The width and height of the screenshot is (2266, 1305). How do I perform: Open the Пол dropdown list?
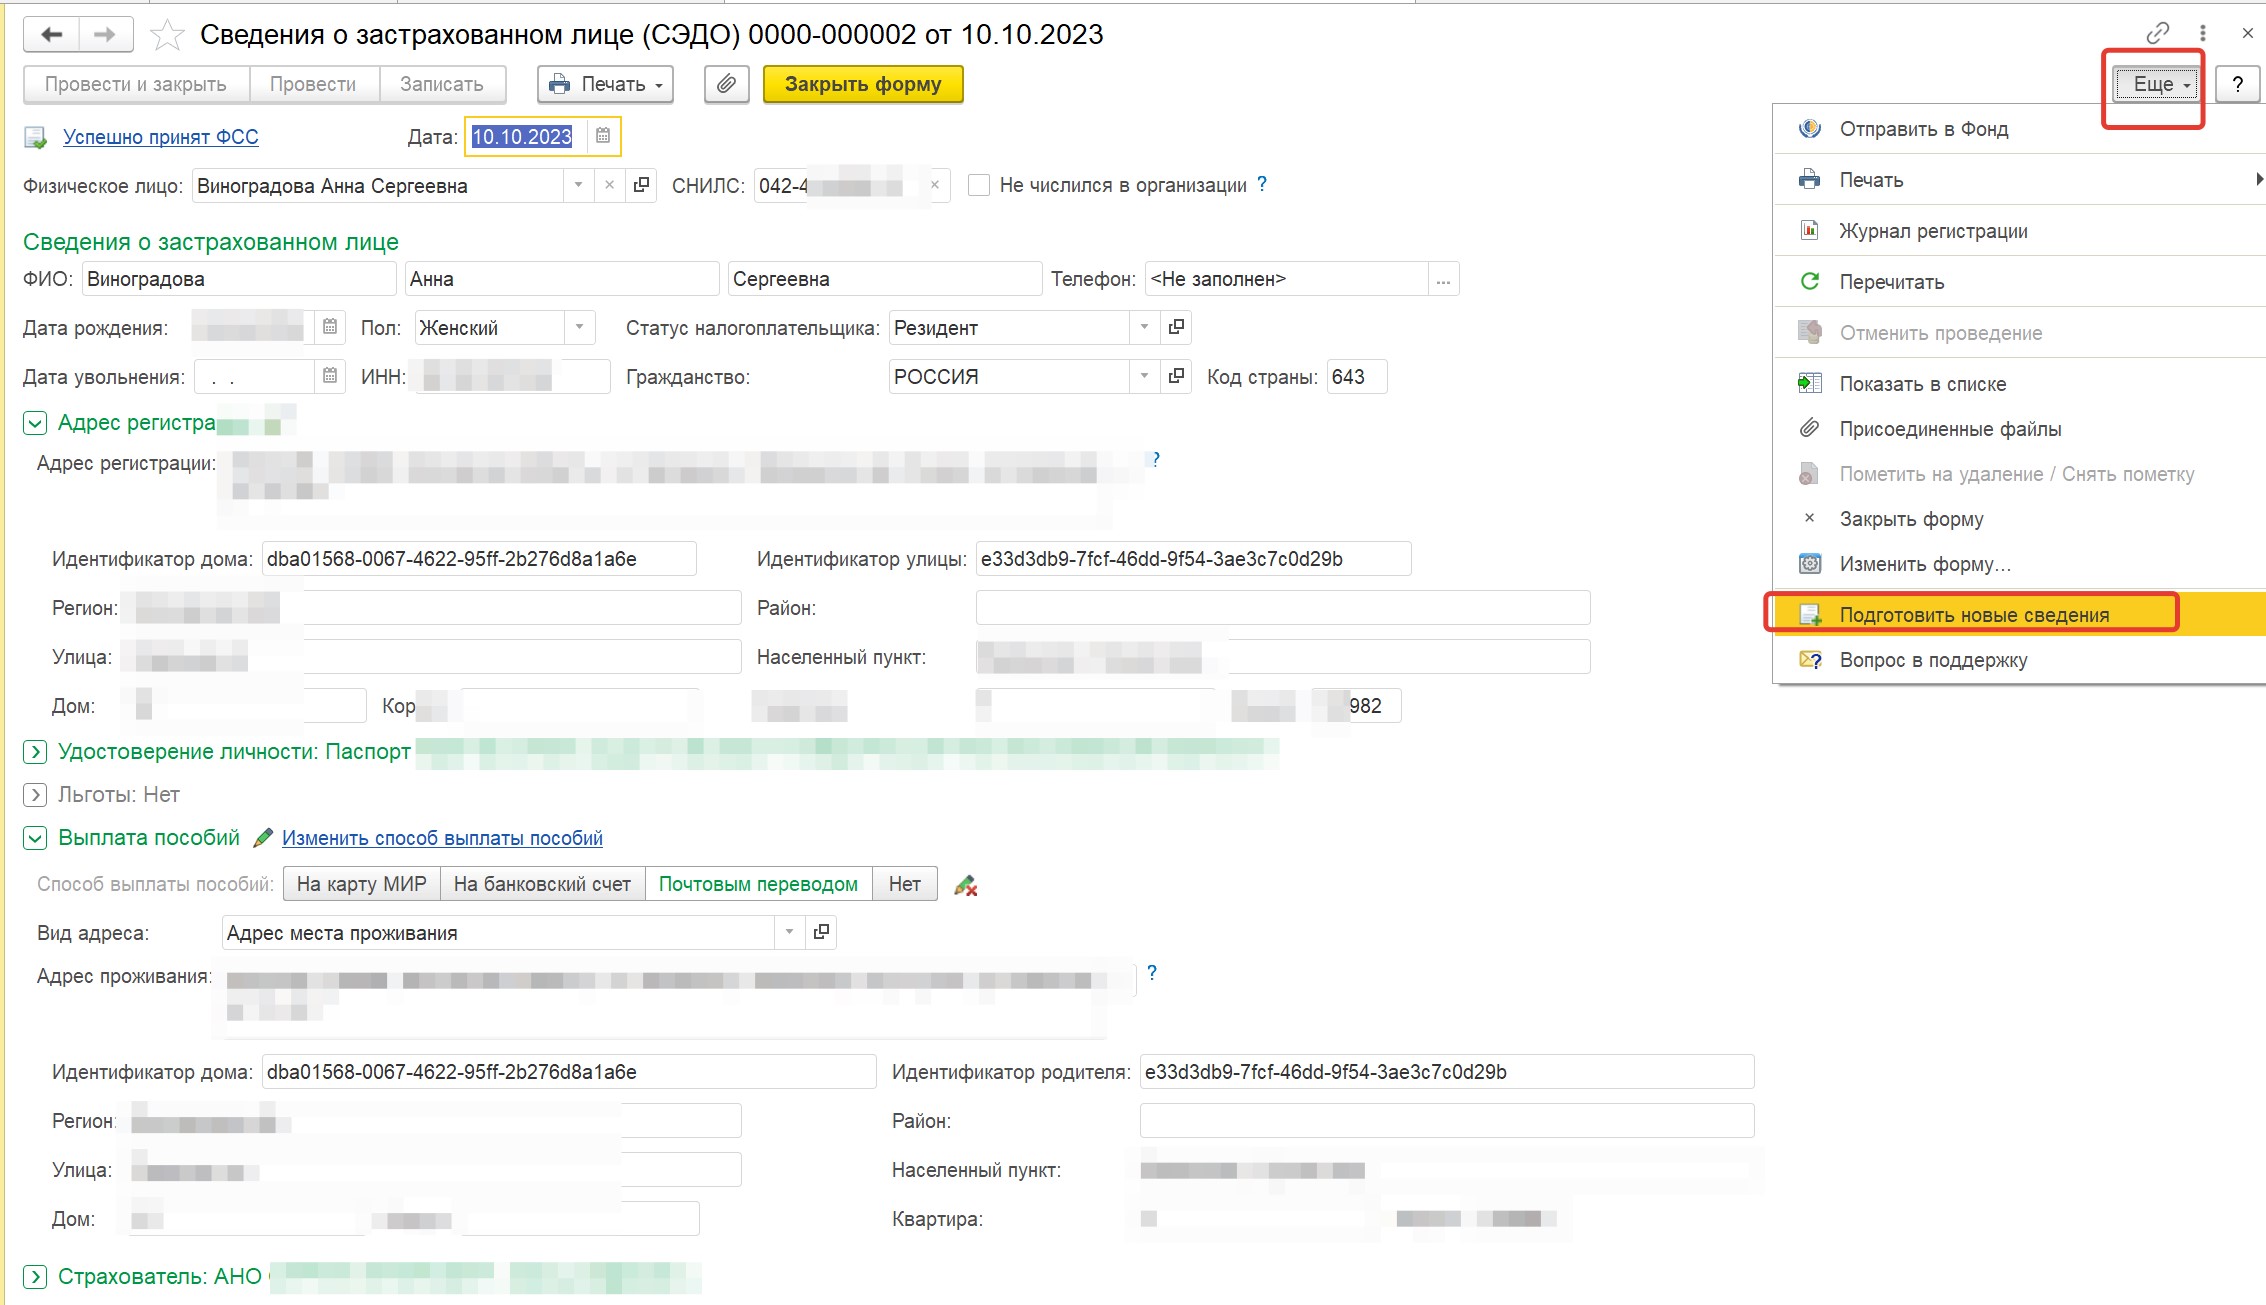pos(579,327)
